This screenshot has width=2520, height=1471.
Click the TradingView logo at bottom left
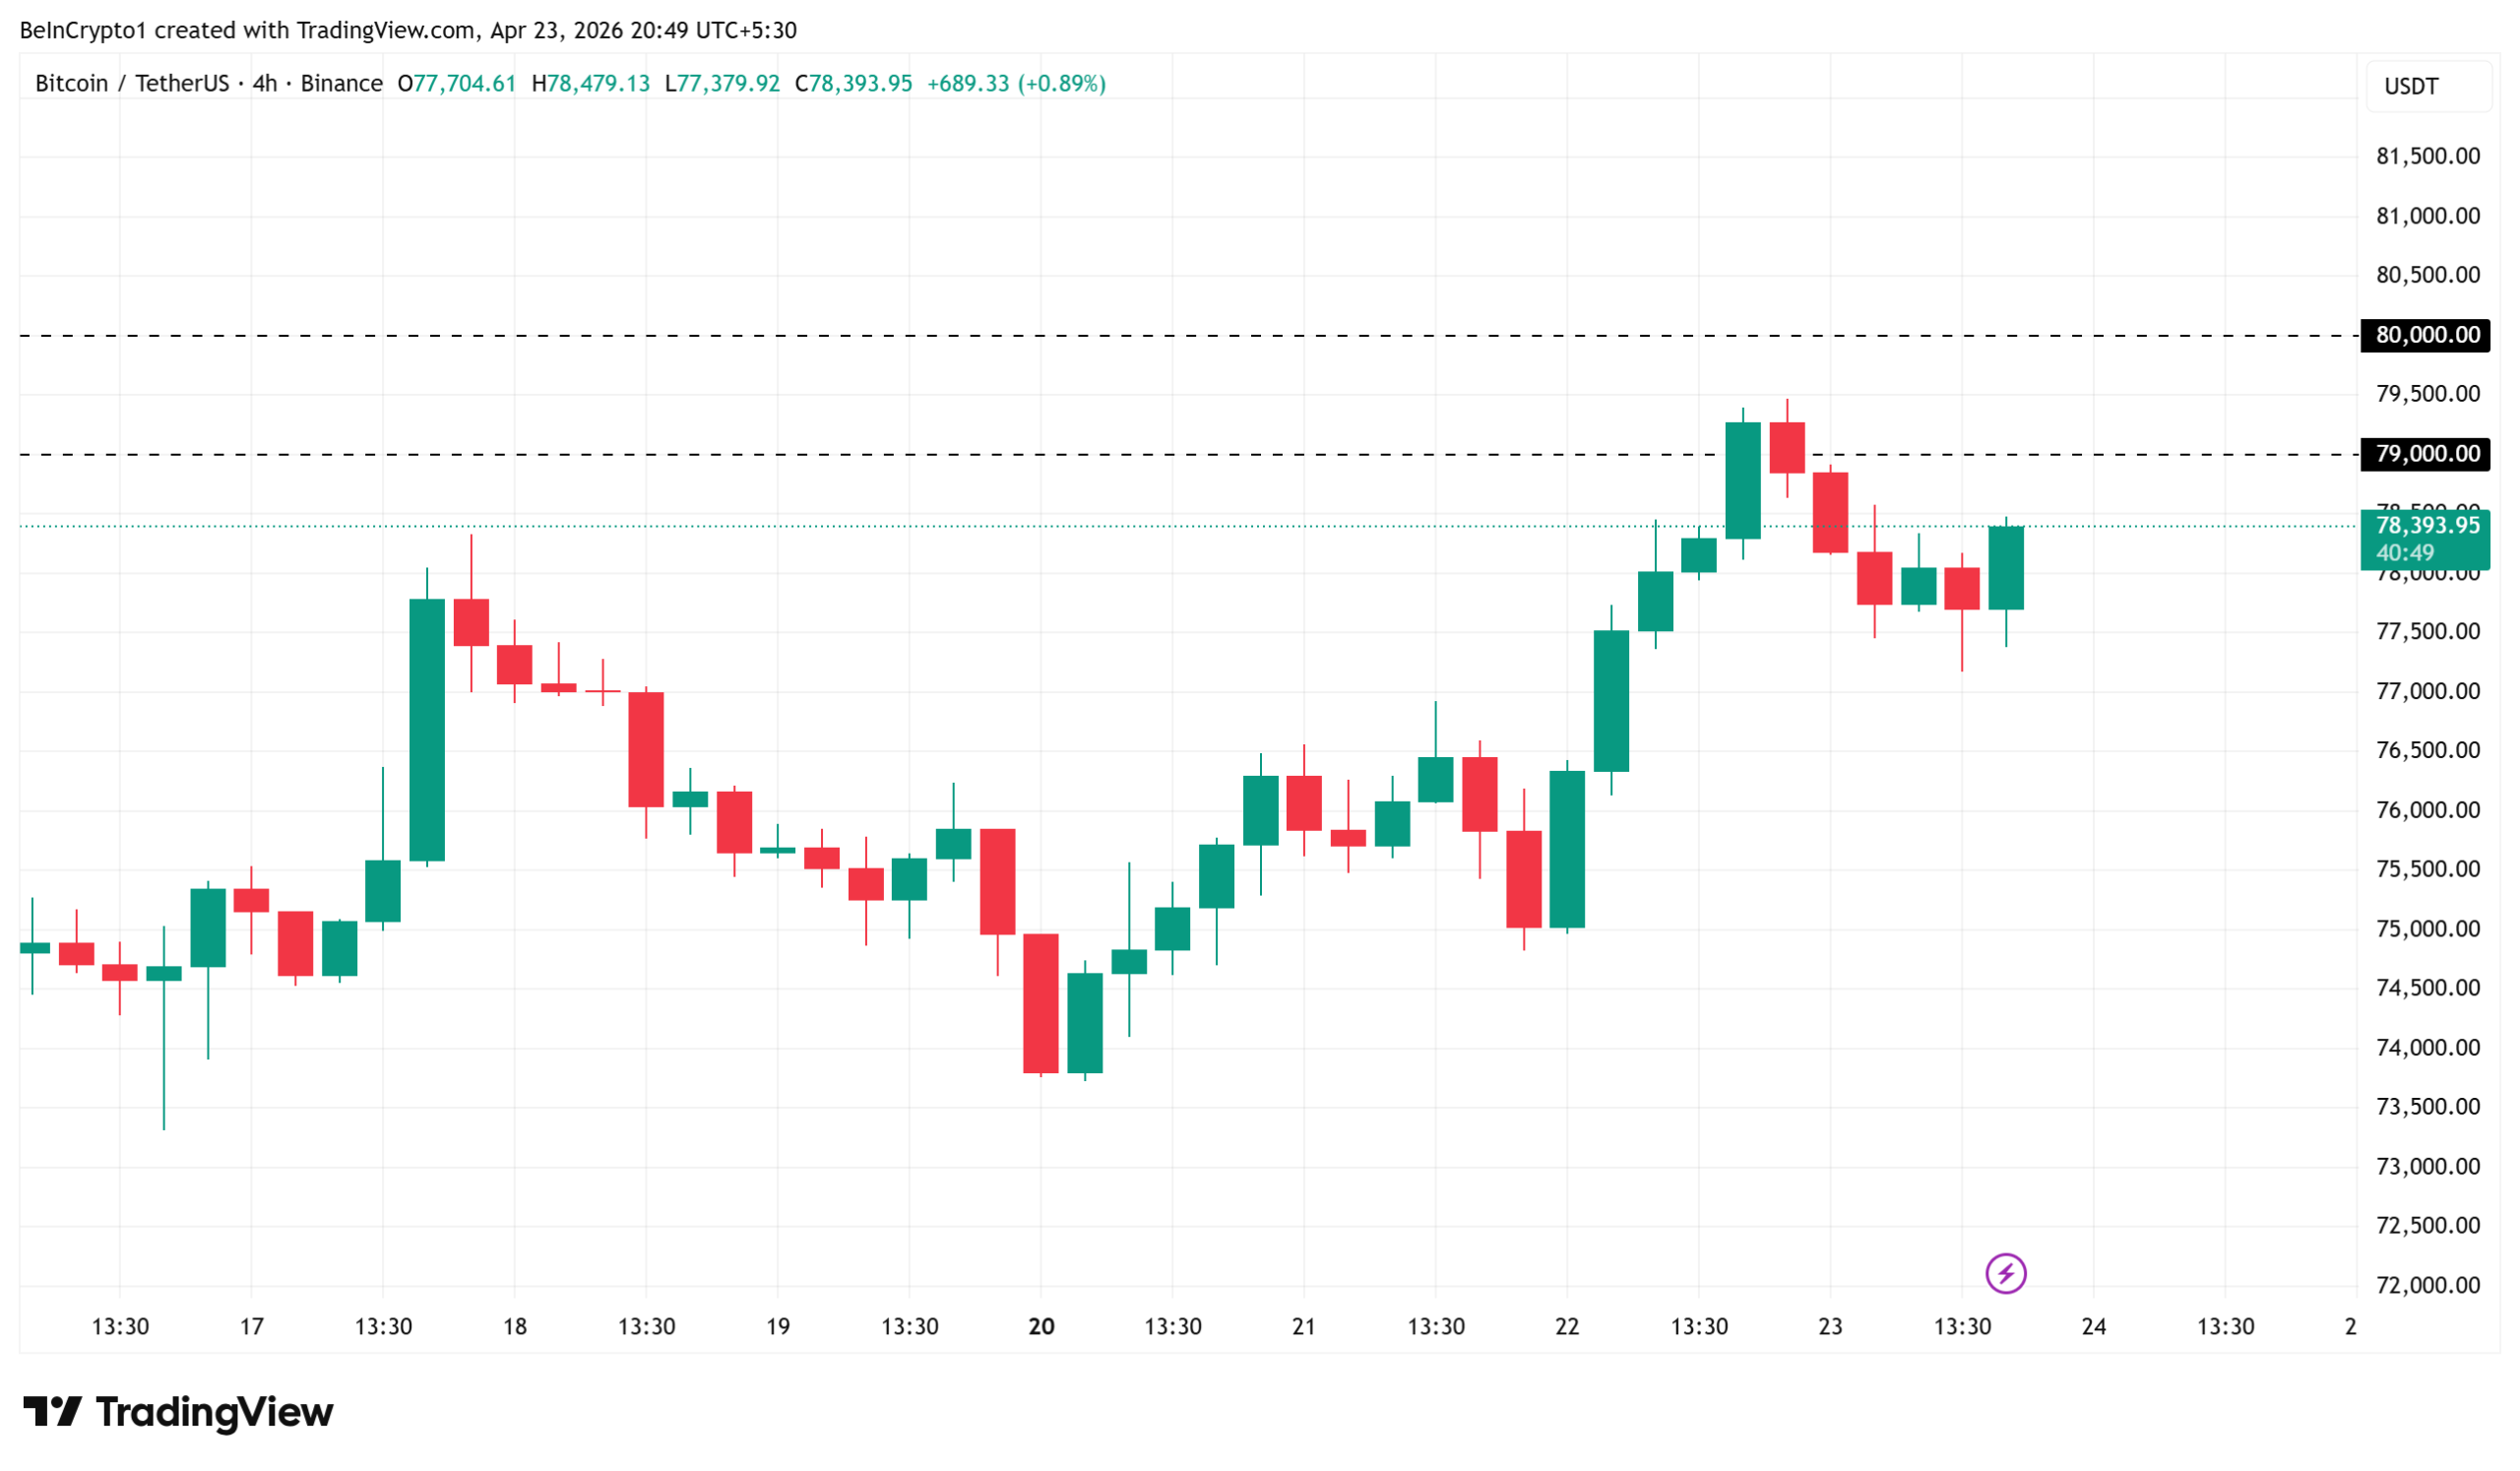tap(178, 1412)
